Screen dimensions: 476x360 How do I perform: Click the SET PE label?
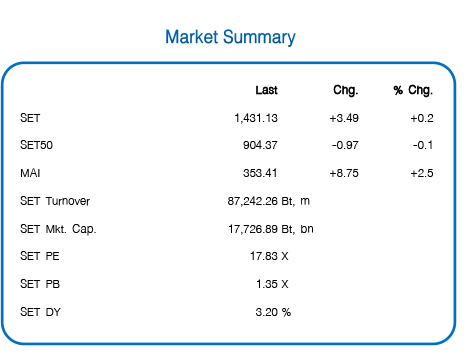point(40,256)
